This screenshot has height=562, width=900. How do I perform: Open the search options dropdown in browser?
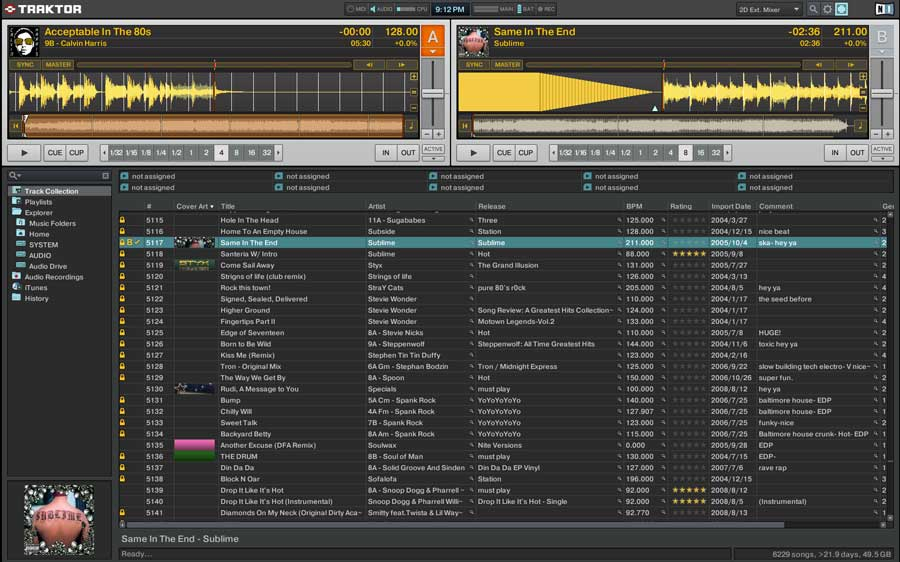pyautogui.click(x=15, y=176)
